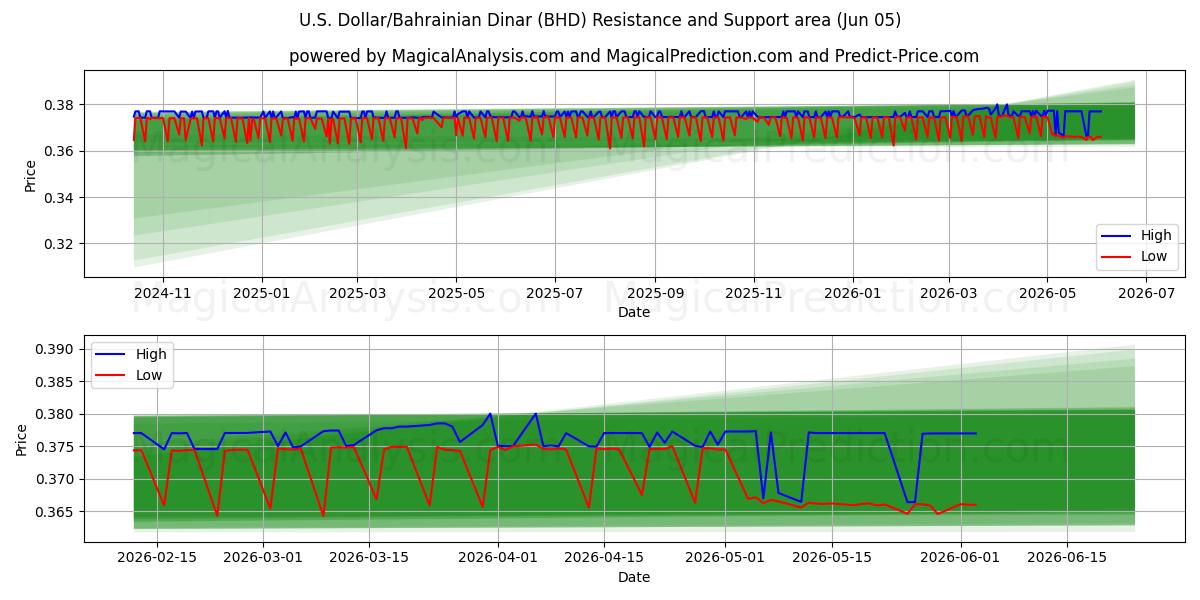The height and width of the screenshot is (600, 1200).
Task: Click the 2025-09 date tick label
Action: [x=656, y=294]
